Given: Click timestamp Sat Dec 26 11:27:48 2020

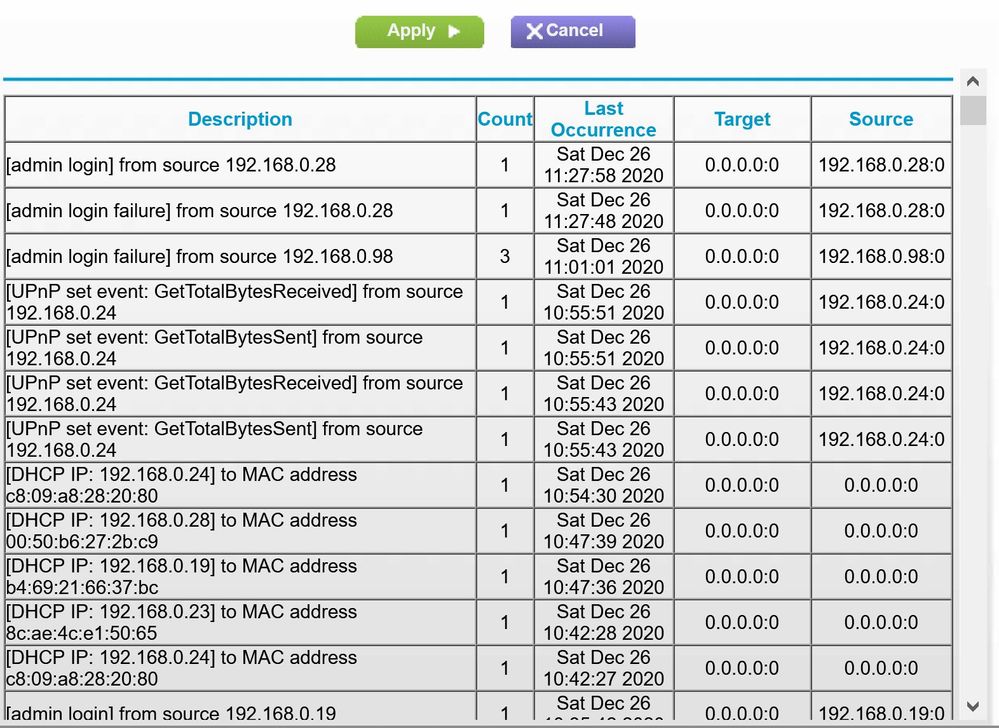Looking at the screenshot, I should point(603,211).
